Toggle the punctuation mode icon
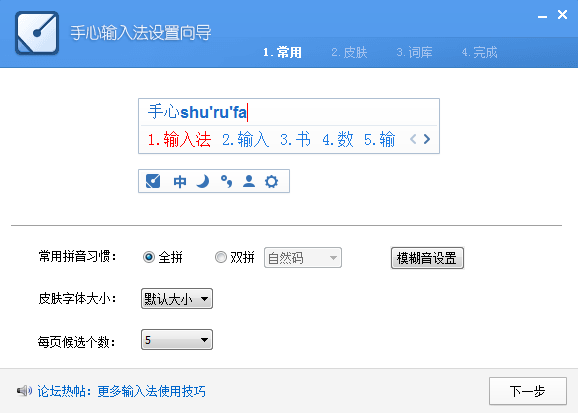 tap(226, 181)
